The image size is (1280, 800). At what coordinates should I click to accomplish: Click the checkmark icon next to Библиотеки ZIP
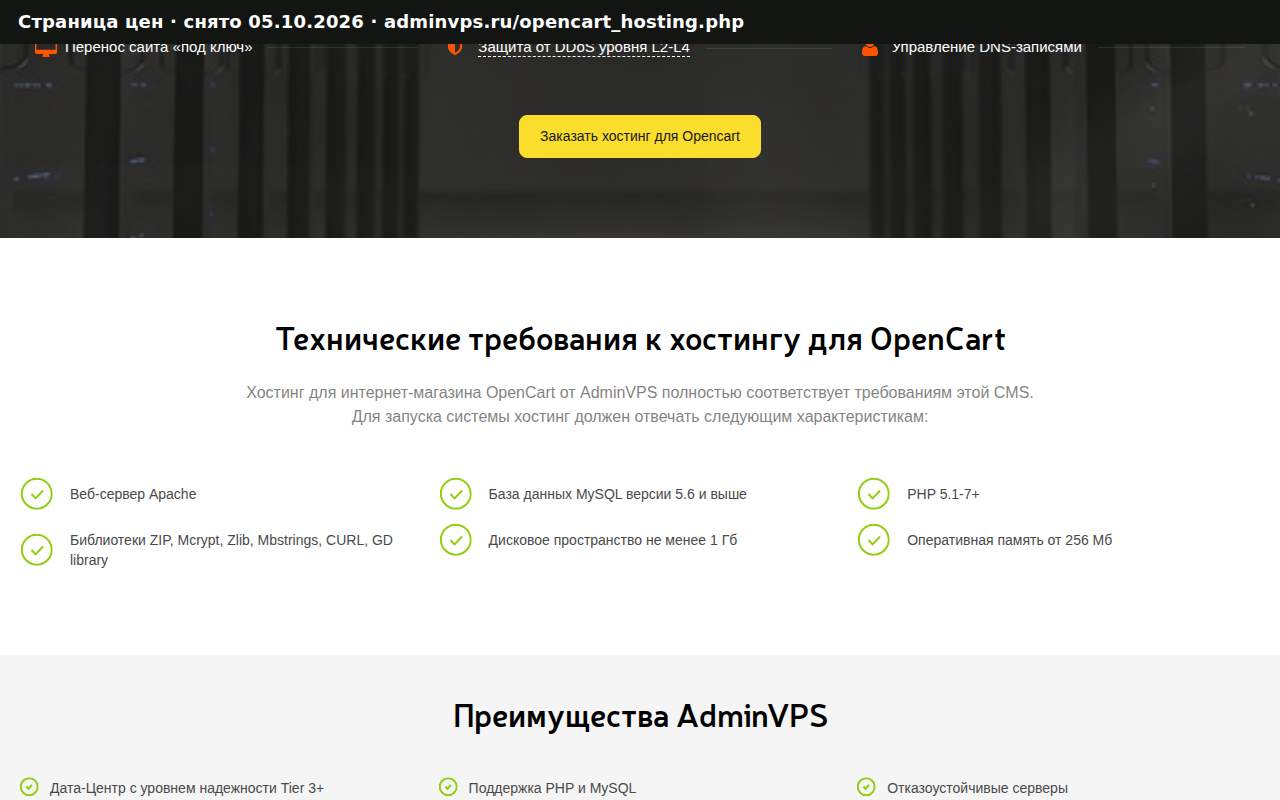37,550
